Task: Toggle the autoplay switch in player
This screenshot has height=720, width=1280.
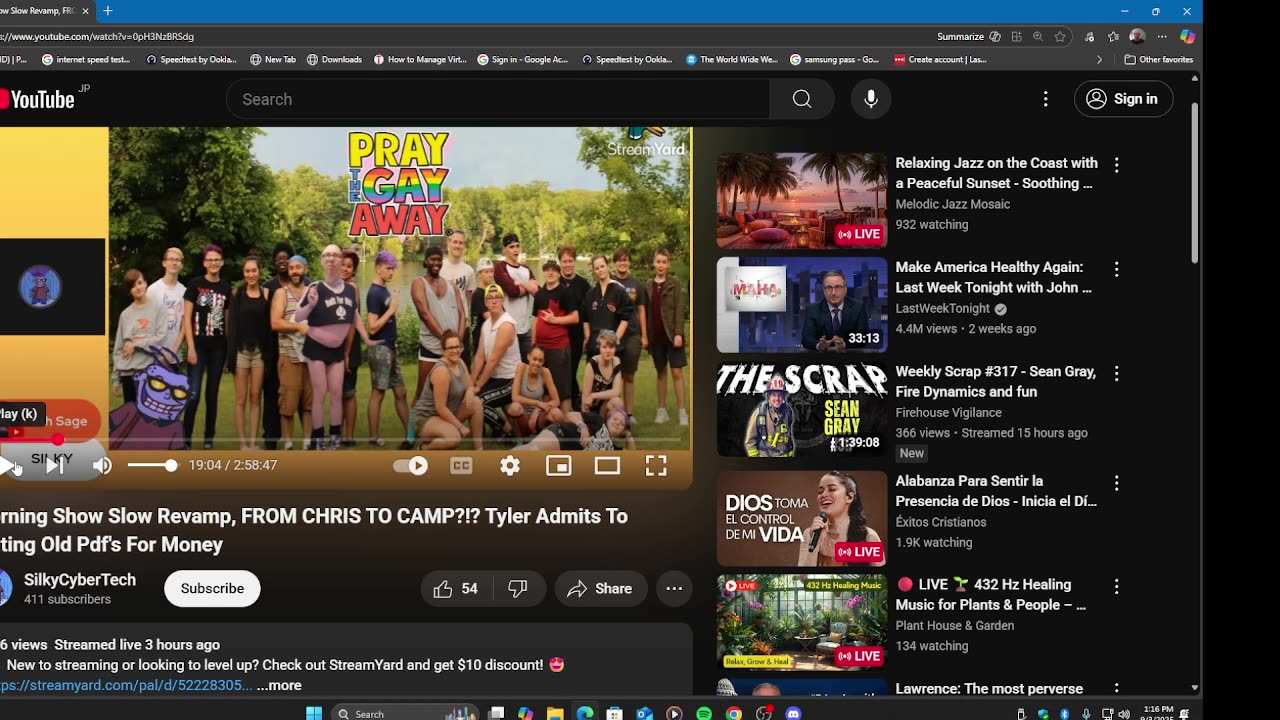Action: [x=411, y=465]
